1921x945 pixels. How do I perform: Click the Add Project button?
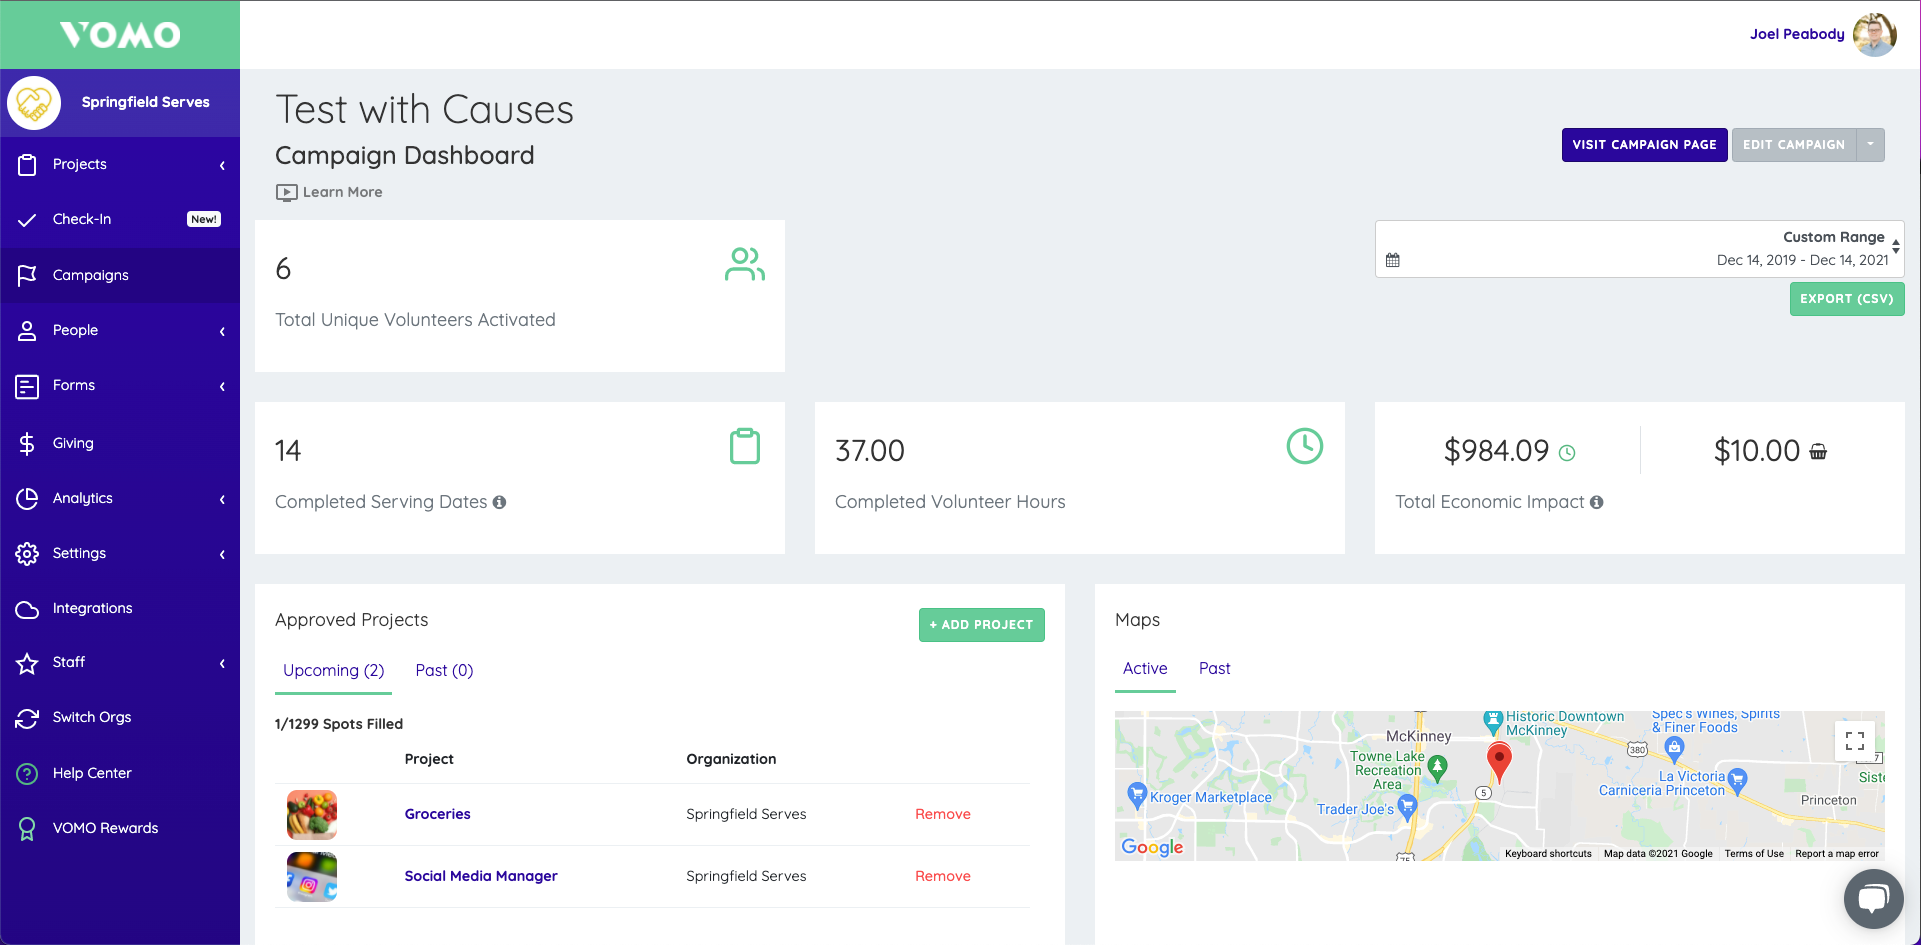coord(982,625)
